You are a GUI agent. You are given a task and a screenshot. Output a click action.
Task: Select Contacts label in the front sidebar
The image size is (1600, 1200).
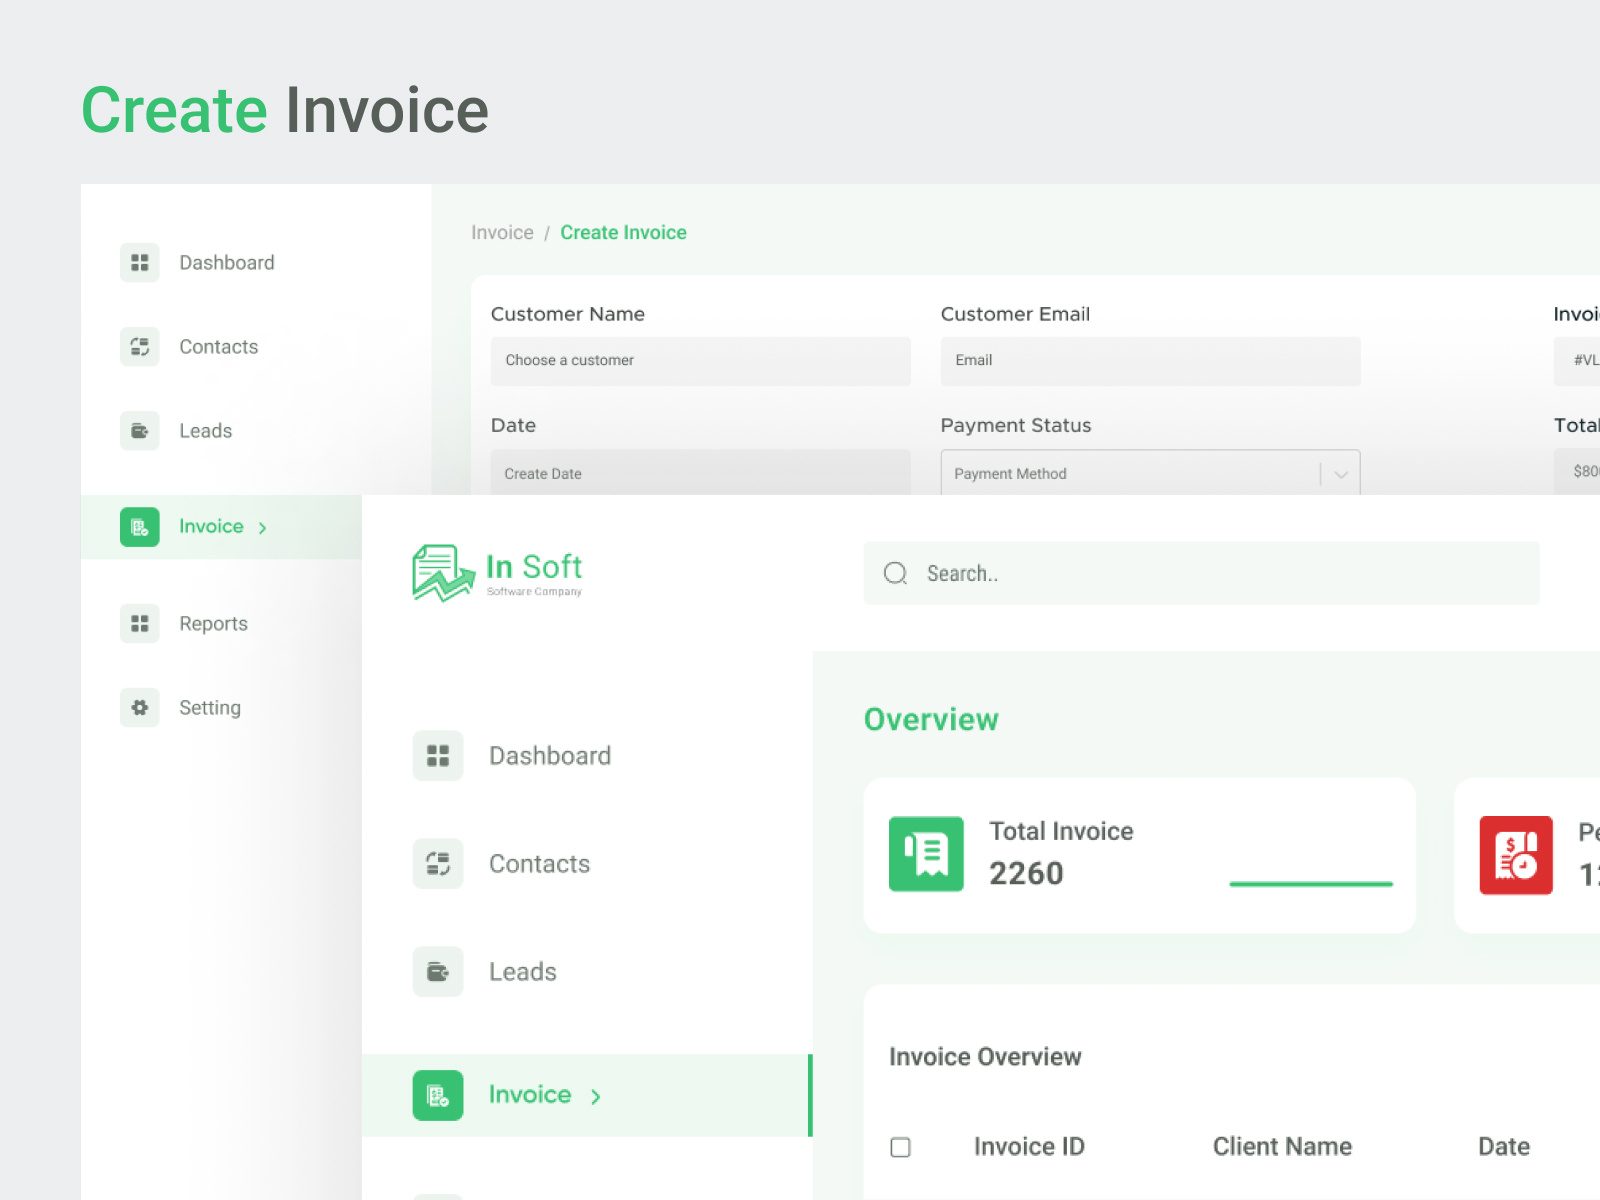(540, 864)
